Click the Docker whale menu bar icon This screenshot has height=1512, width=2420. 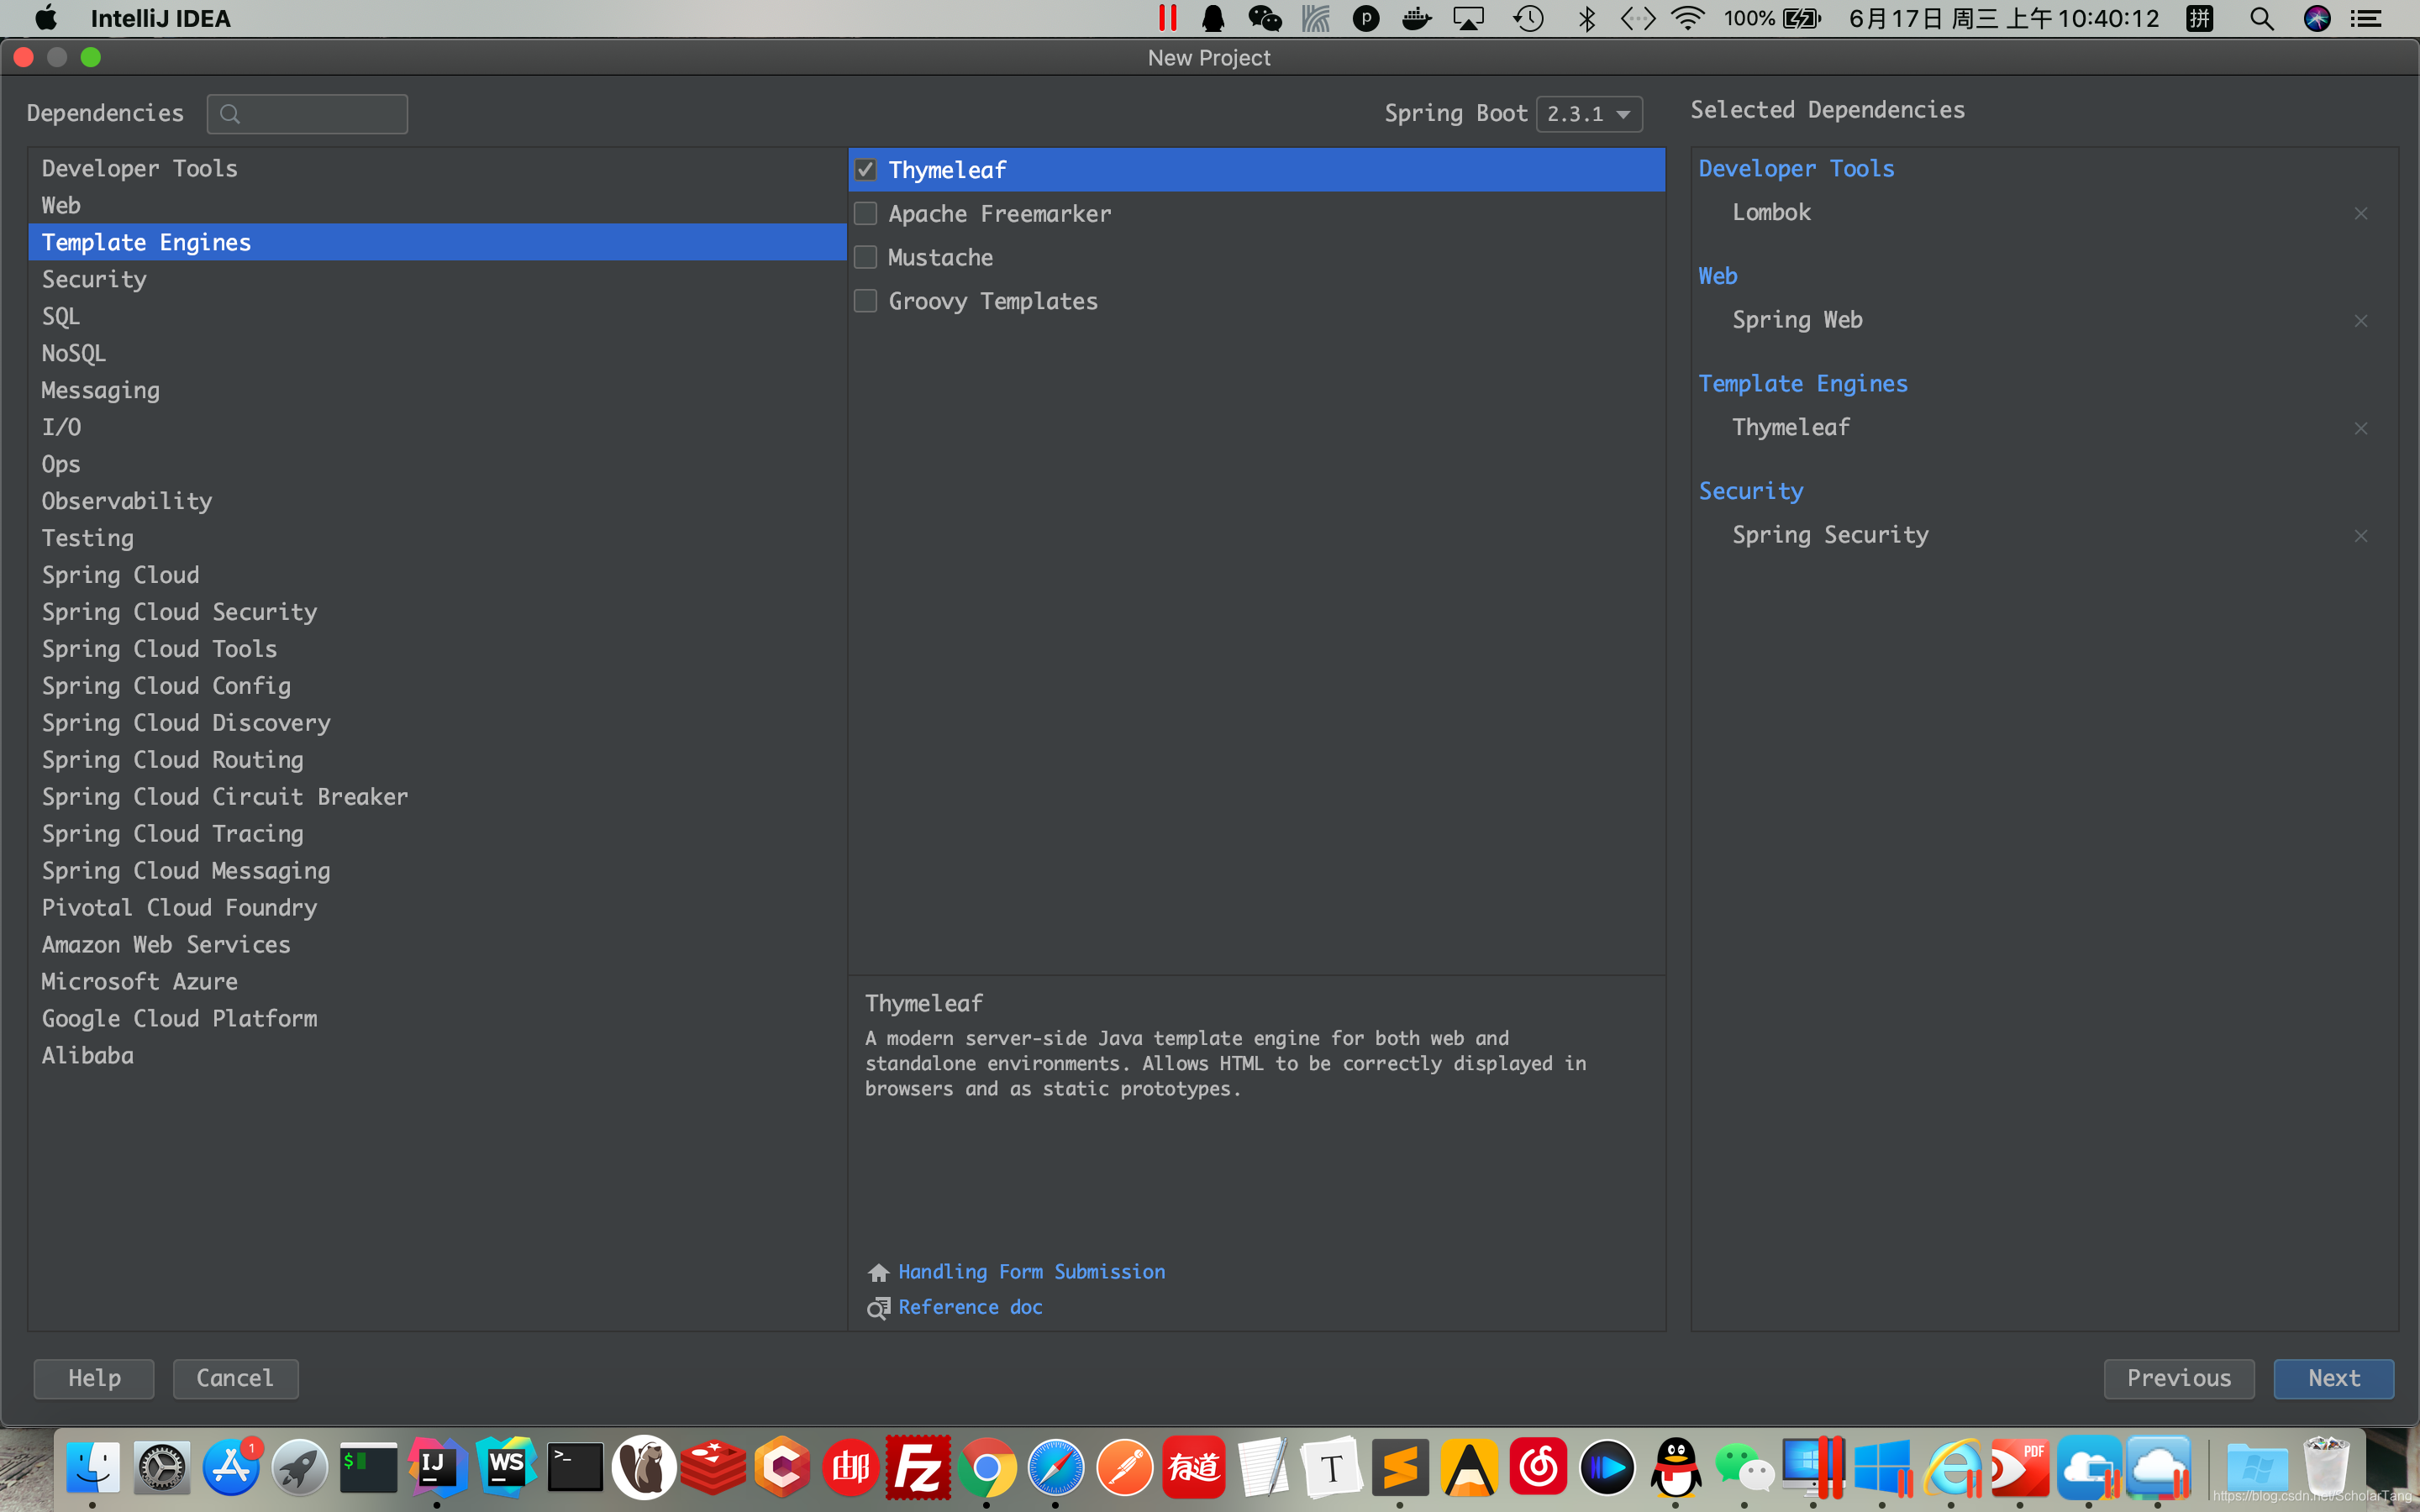click(x=1415, y=18)
